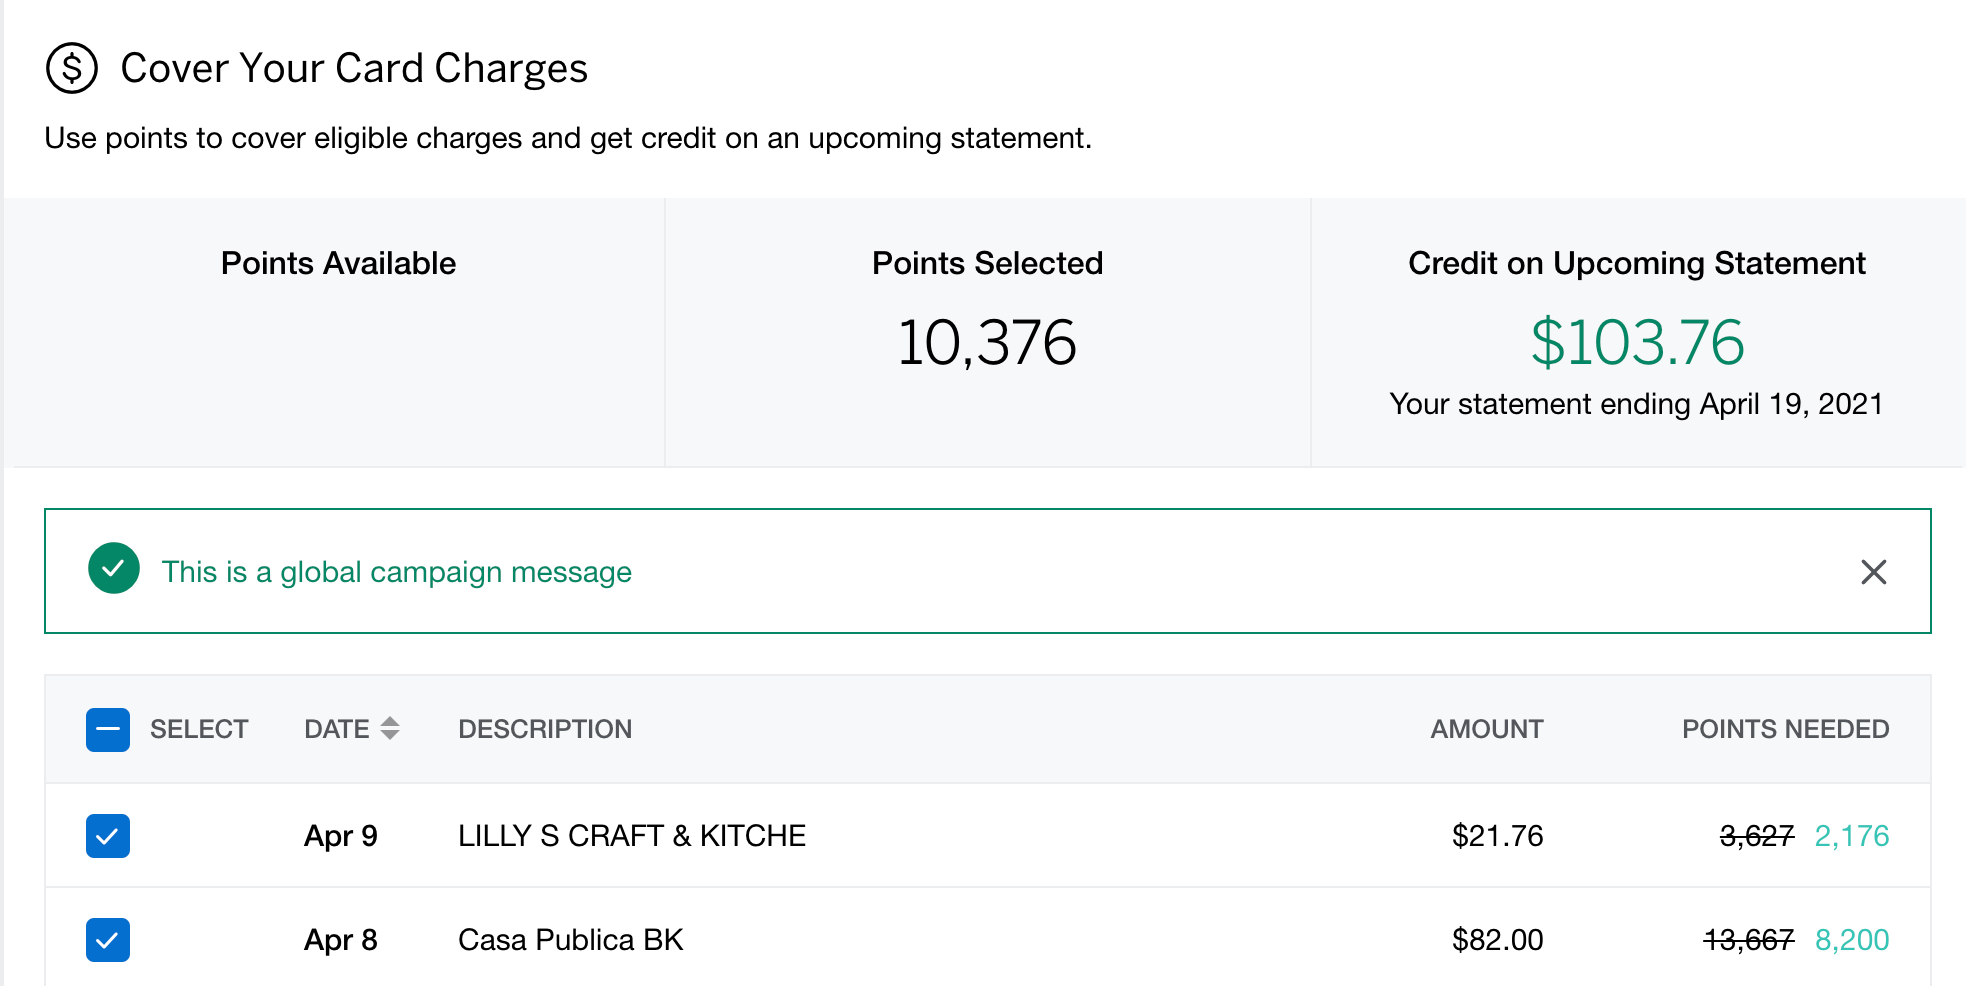Toggle the select-all charges checkbox
1966x986 pixels.
point(108,730)
